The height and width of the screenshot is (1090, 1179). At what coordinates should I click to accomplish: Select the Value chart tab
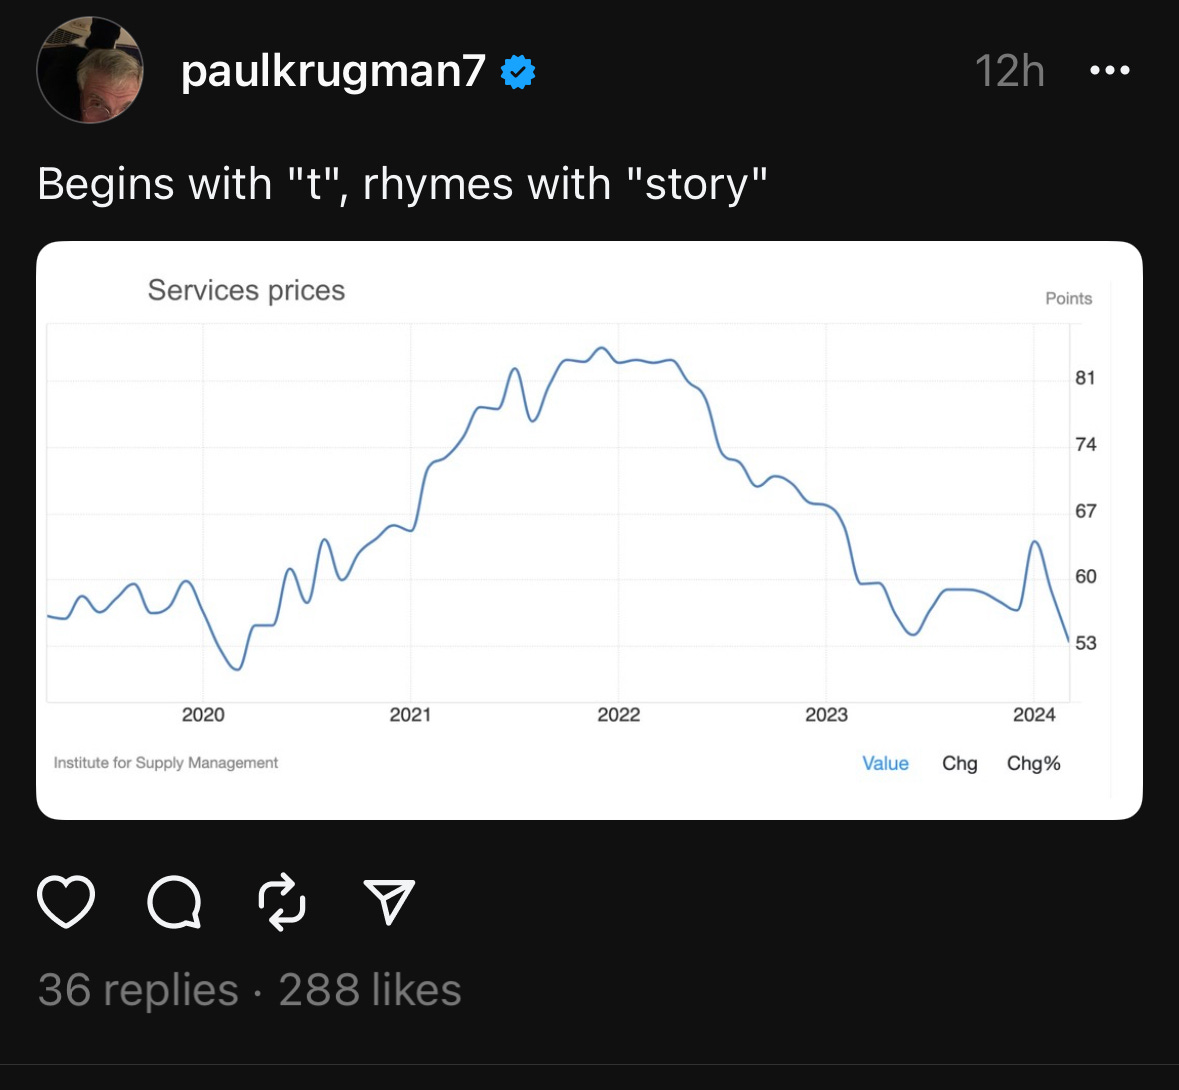point(885,763)
